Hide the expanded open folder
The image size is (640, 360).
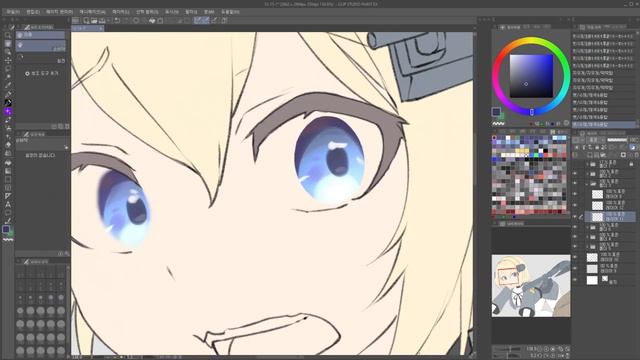576,184
